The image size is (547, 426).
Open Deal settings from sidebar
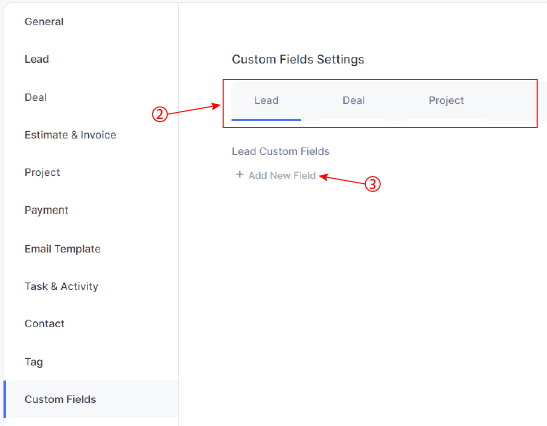point(36,97)
